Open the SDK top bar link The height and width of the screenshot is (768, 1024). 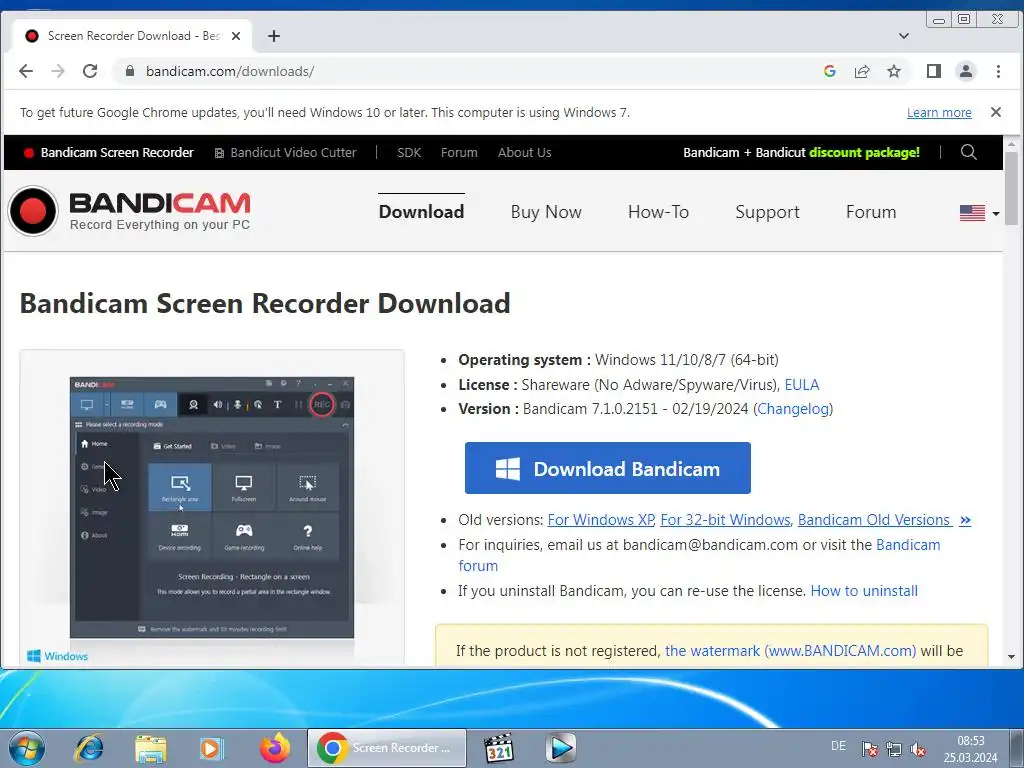click(x=409, y=153)
